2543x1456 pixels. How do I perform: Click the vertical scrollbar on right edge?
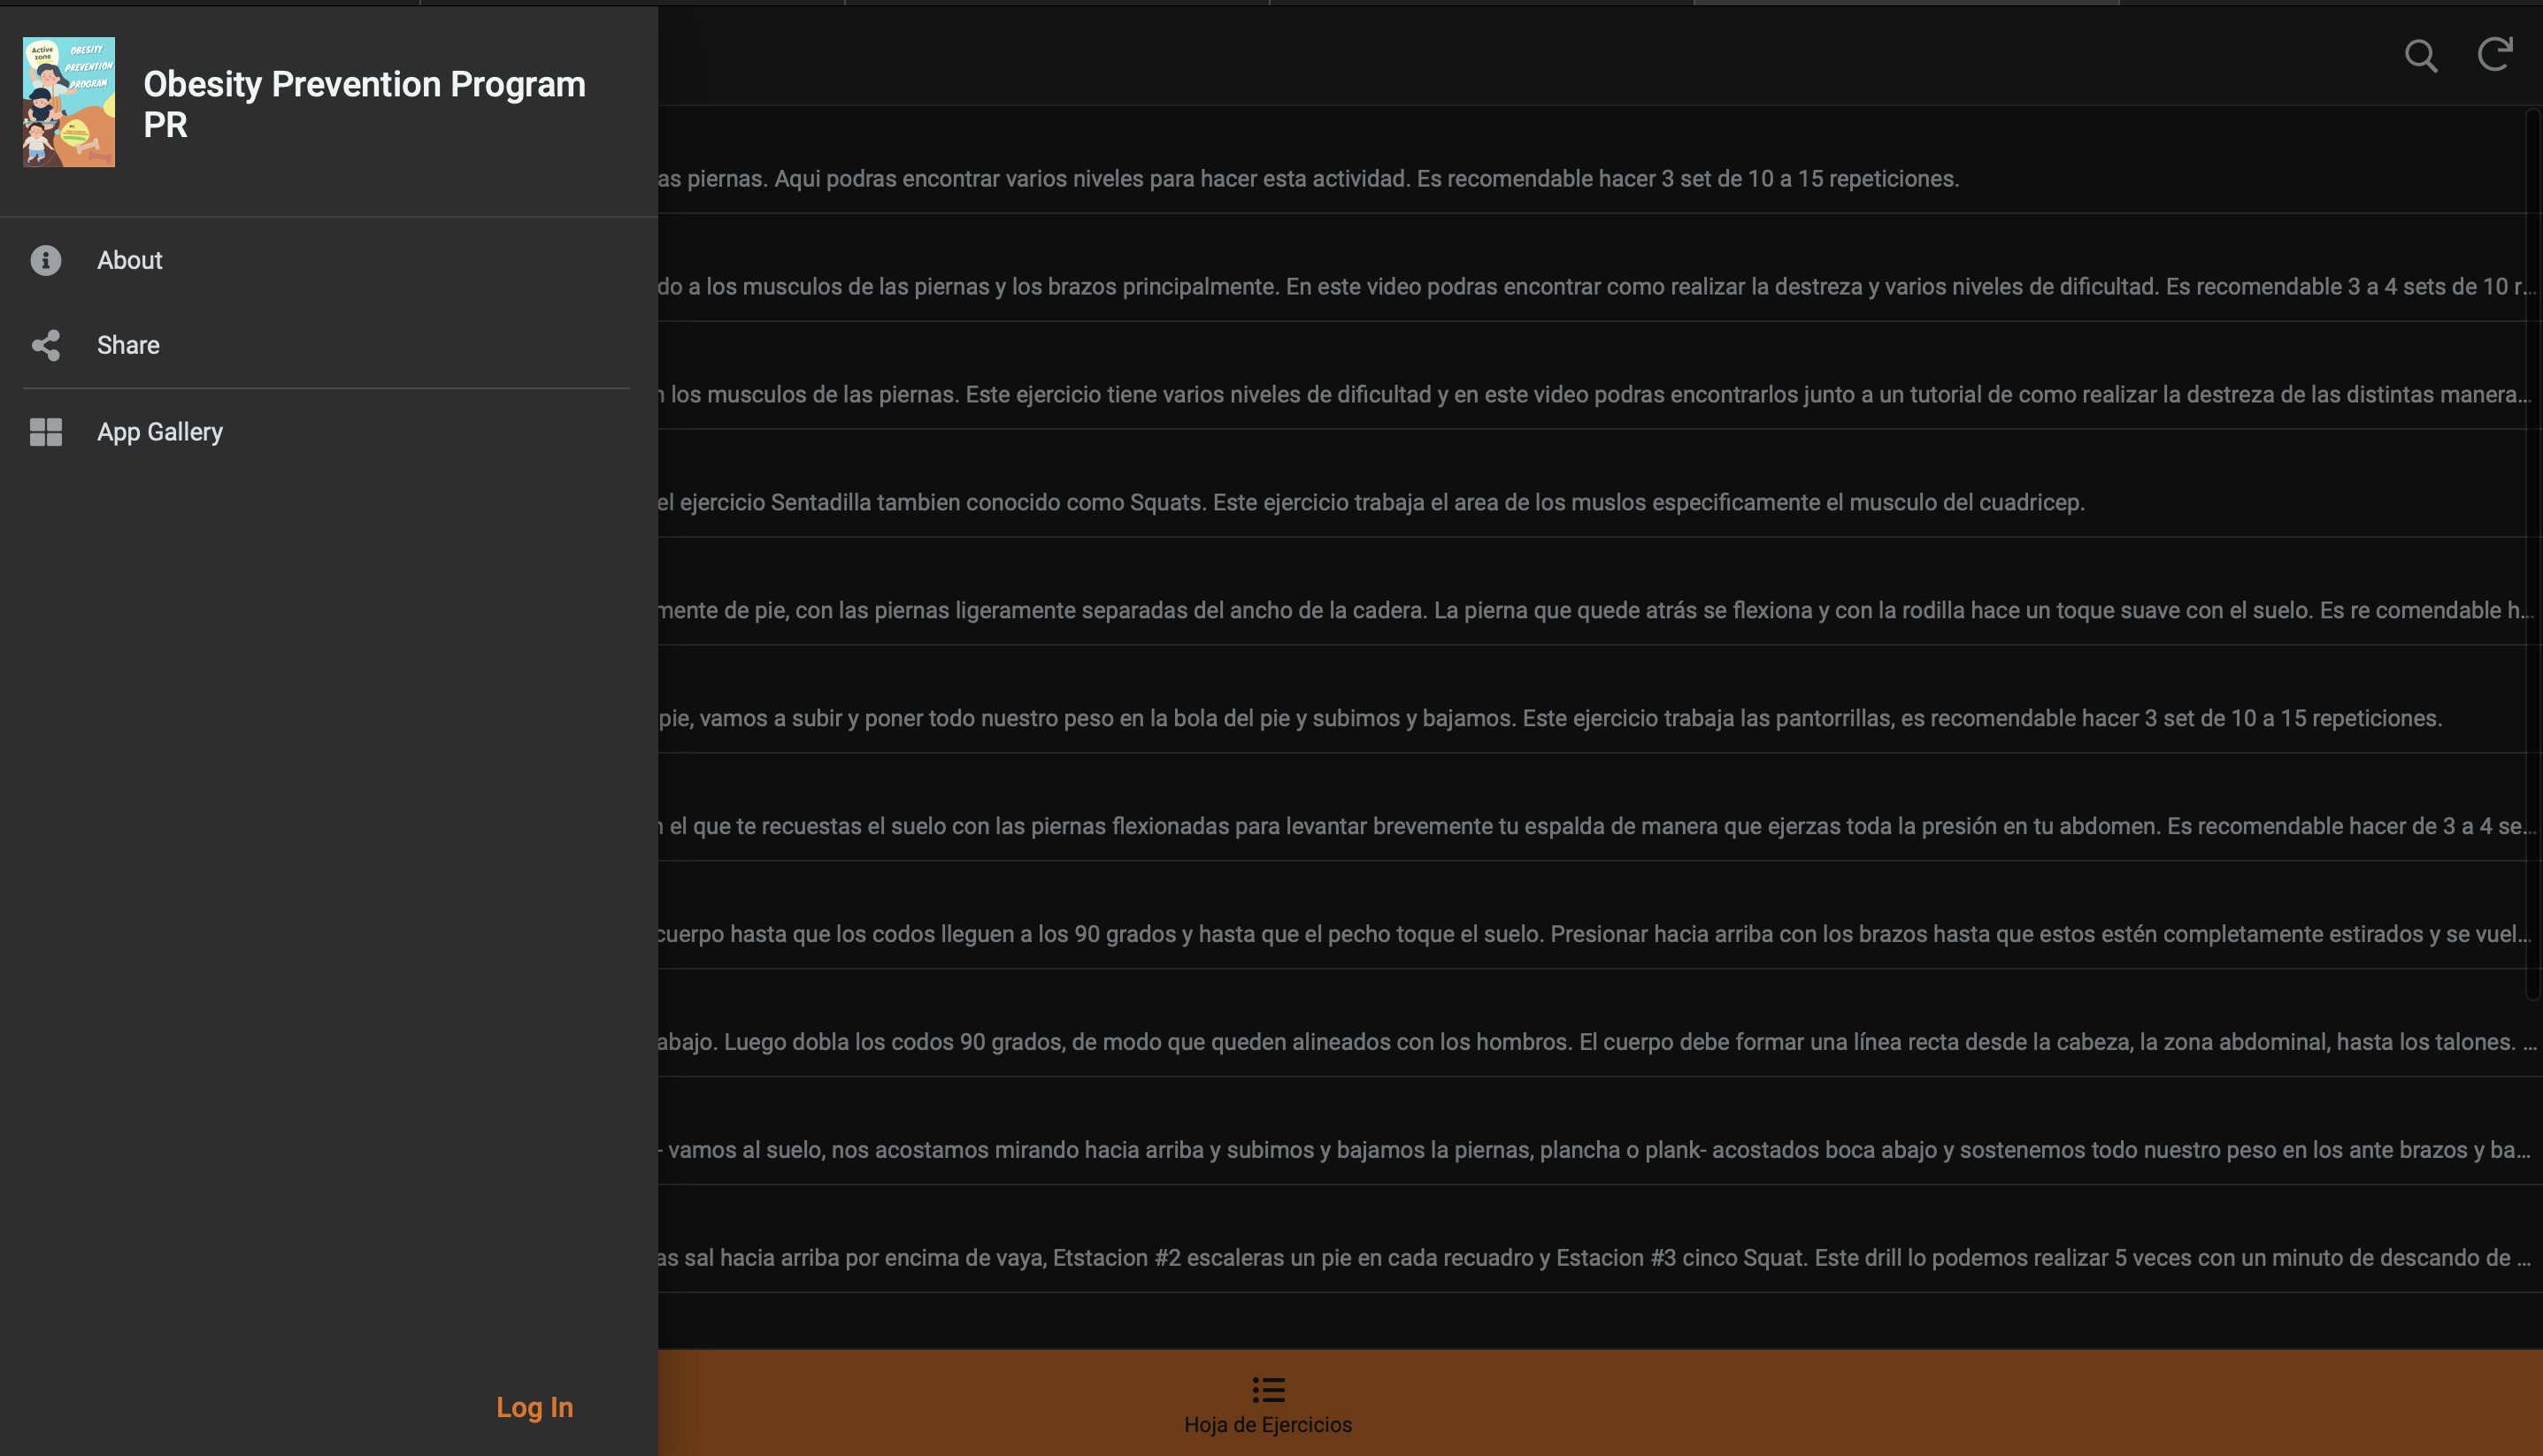pyautogui.click(x=2532, y=550)
